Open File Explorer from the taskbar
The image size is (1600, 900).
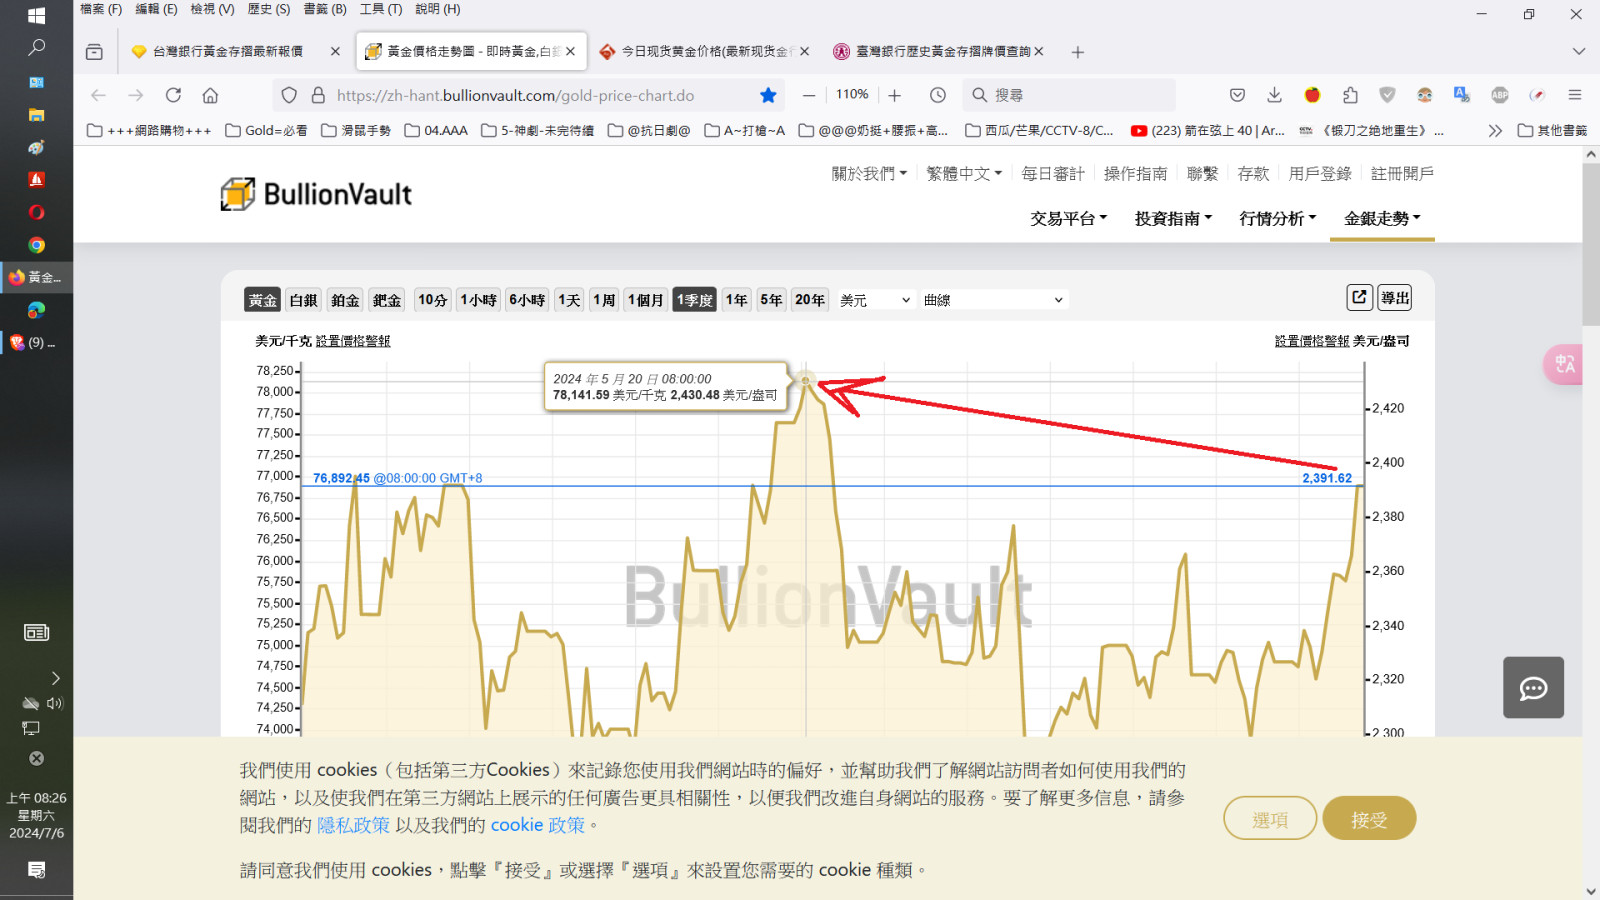click(x=36, y=114)
